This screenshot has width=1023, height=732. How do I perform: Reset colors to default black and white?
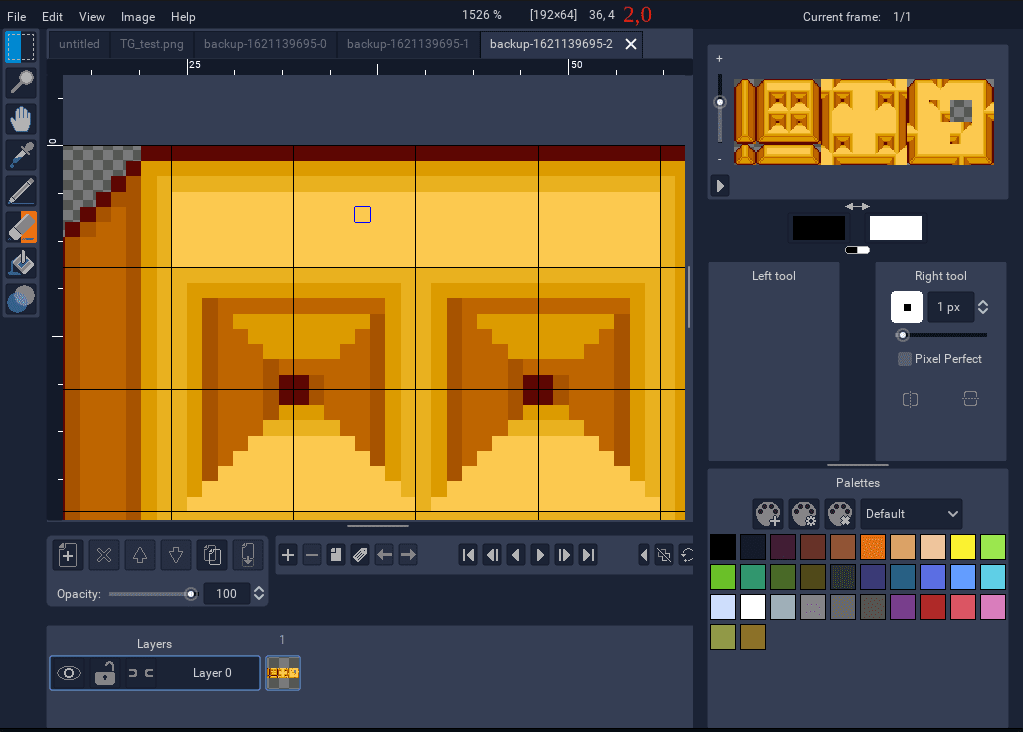point(857,250)
